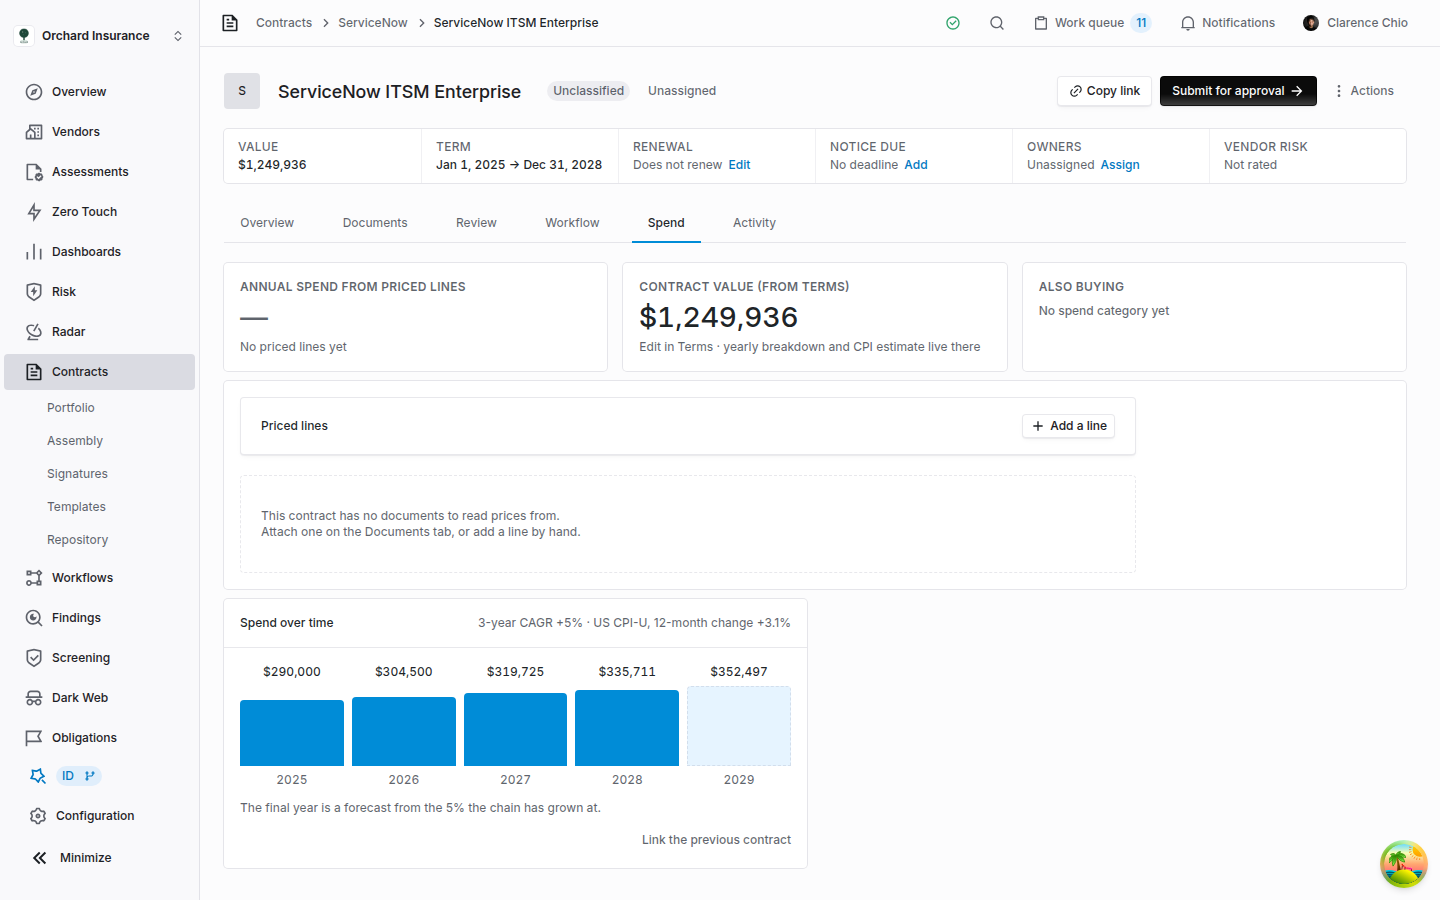Switch to the Overview tab
1440x900 pixels.
267,223
